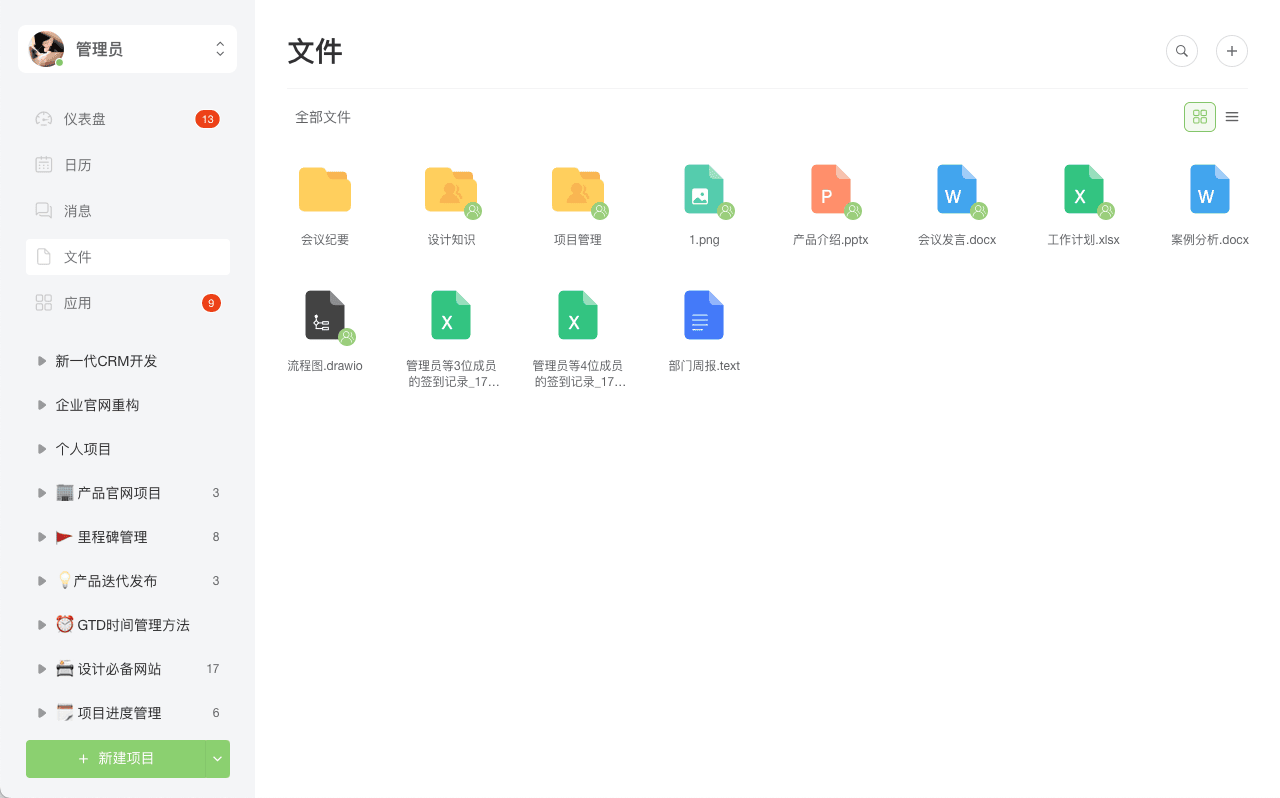Expand the 新一代CRM开发 project
Viewport: 1280px width, 798px height.
[41, 360]
